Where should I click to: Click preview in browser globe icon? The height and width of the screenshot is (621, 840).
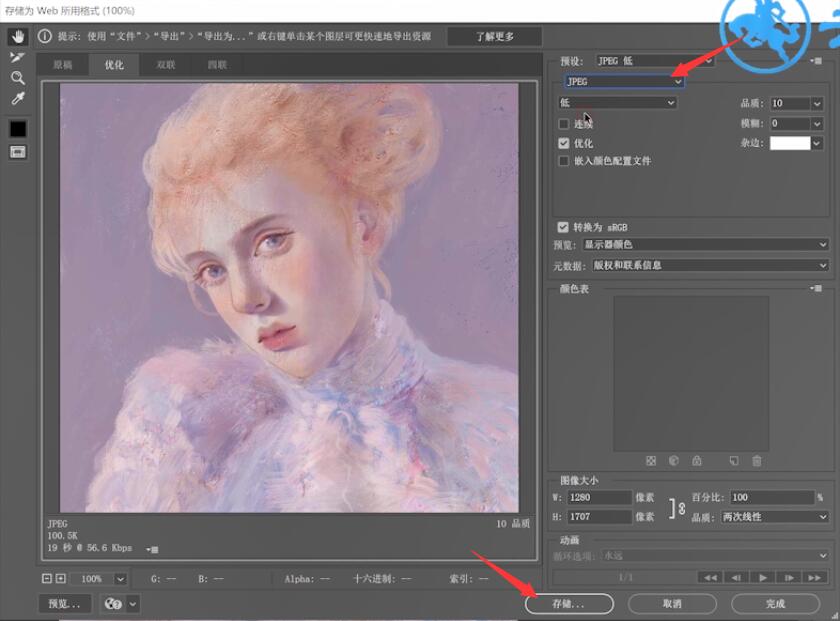click(113, 604)
